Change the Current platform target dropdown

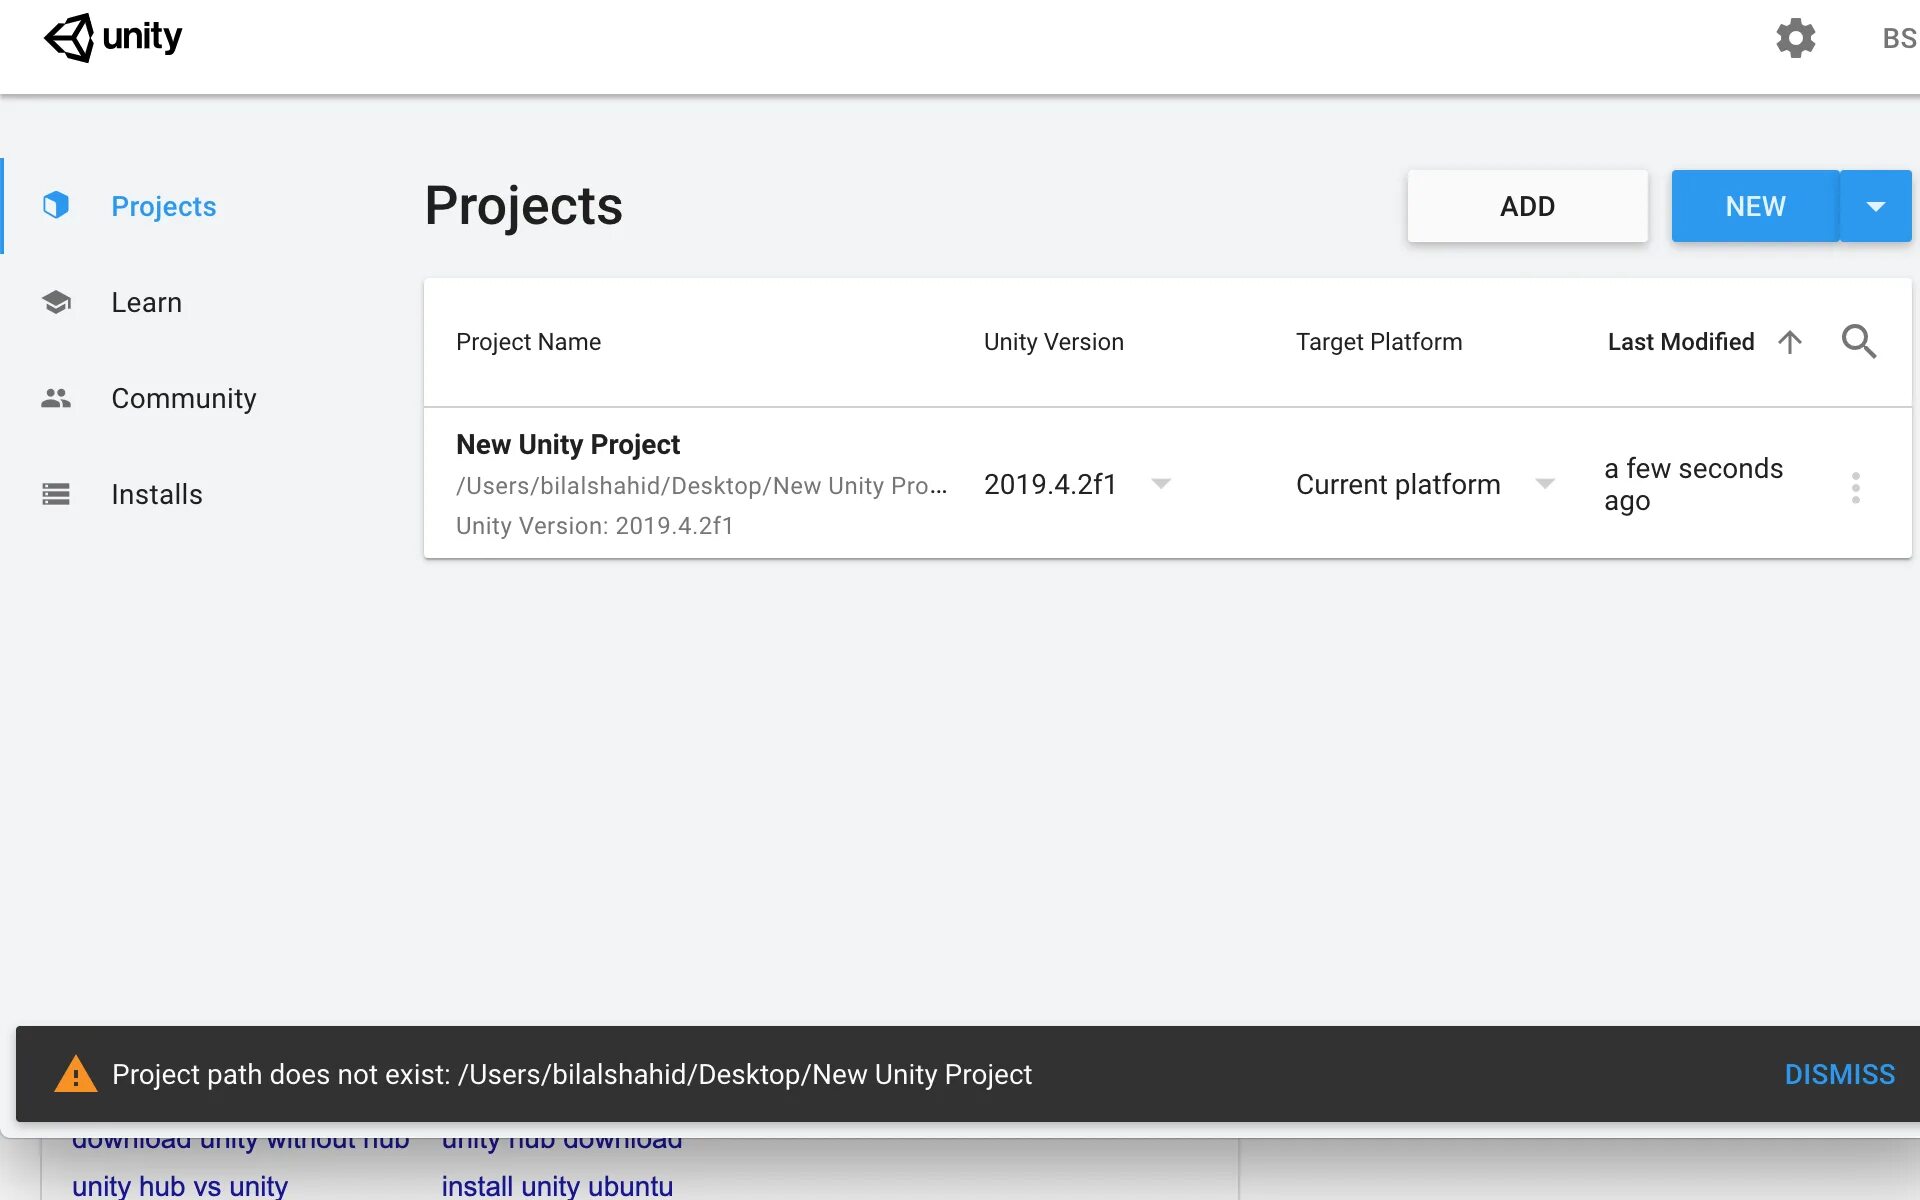1426,484
